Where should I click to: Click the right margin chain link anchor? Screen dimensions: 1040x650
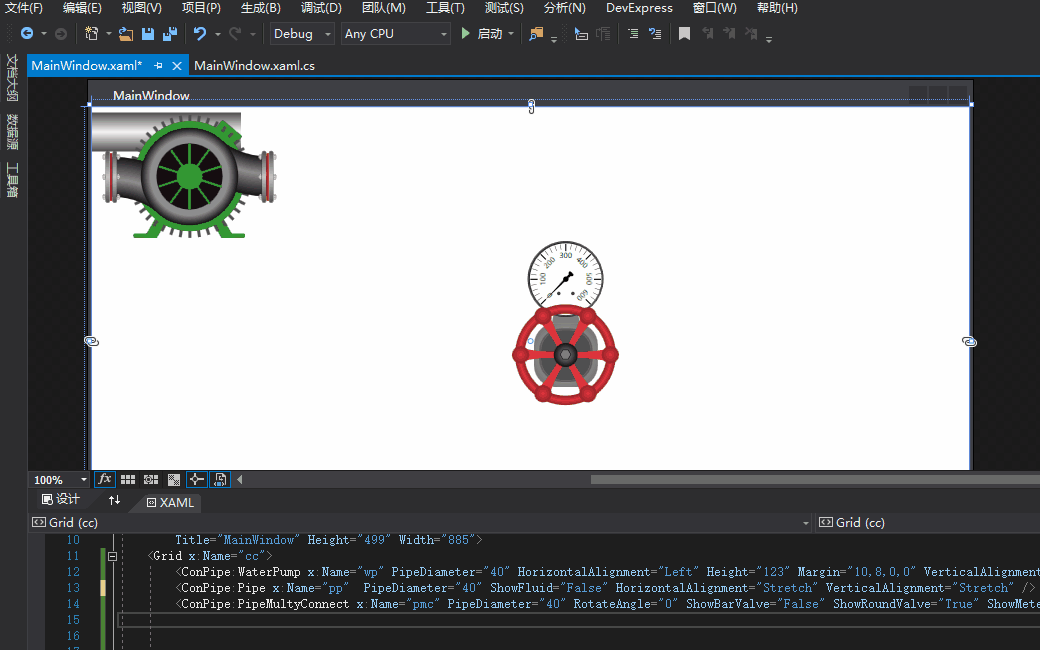point(969,342)
